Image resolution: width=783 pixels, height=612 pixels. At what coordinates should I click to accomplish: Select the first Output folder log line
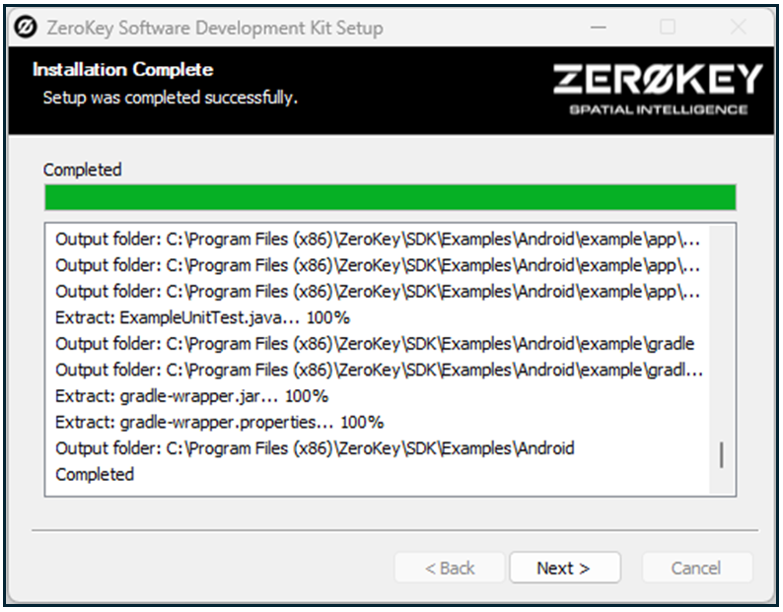coord(377,240)
